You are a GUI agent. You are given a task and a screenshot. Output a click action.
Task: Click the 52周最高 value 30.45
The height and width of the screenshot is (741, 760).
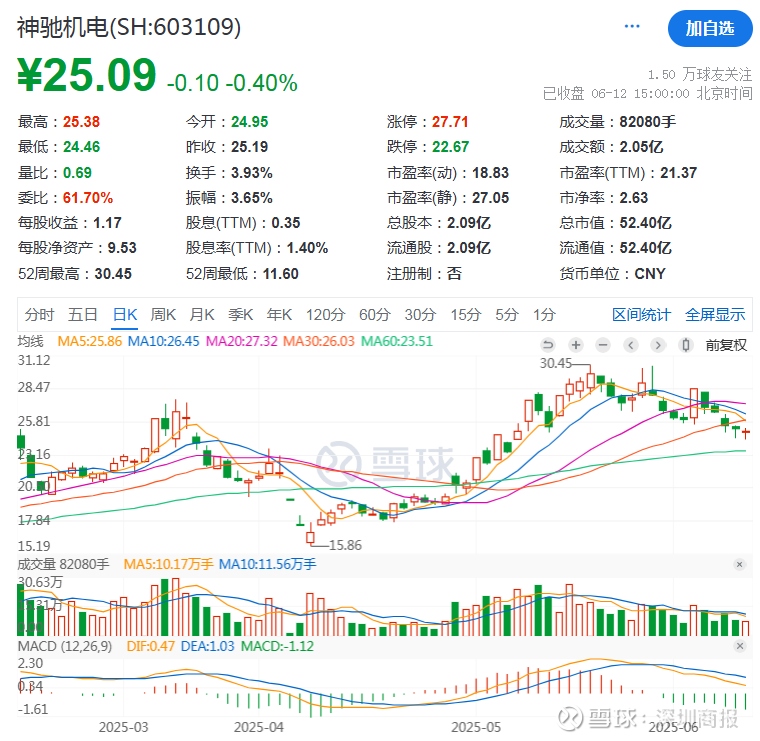[x=113, y=274]
